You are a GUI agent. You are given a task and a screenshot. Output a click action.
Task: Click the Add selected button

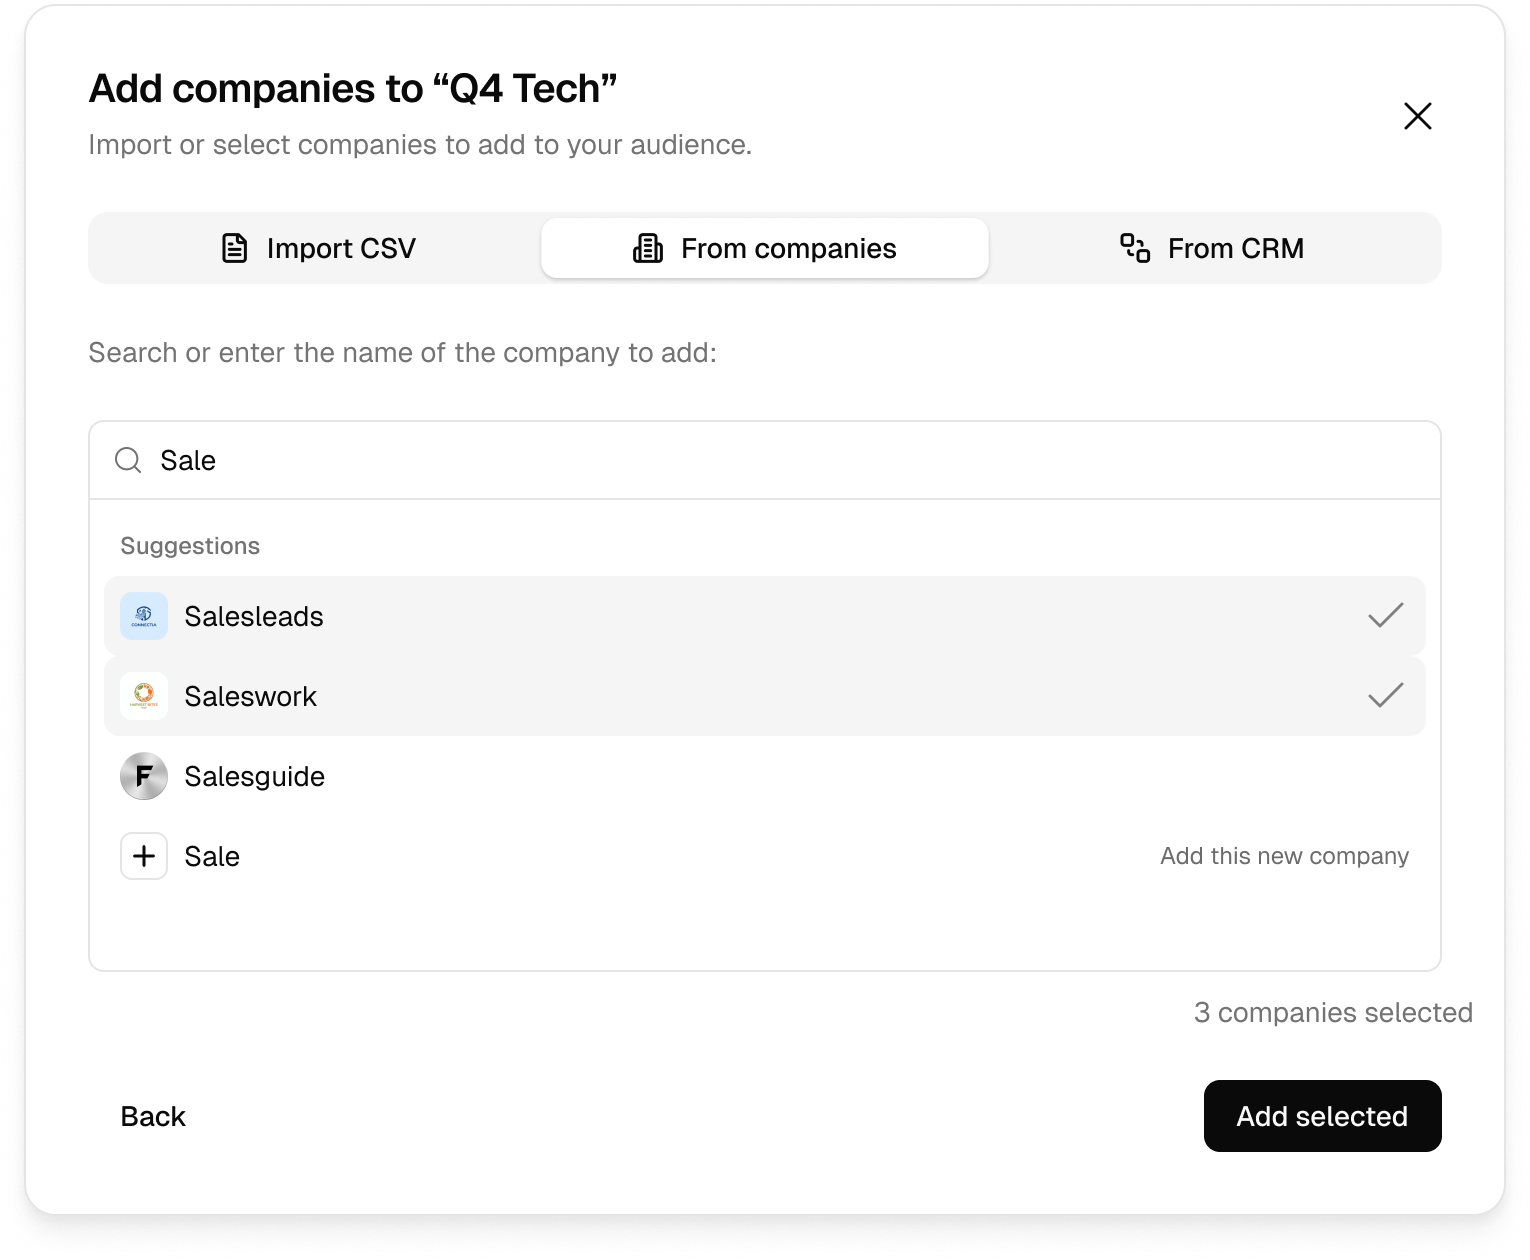click(x=1322, y=1116)
